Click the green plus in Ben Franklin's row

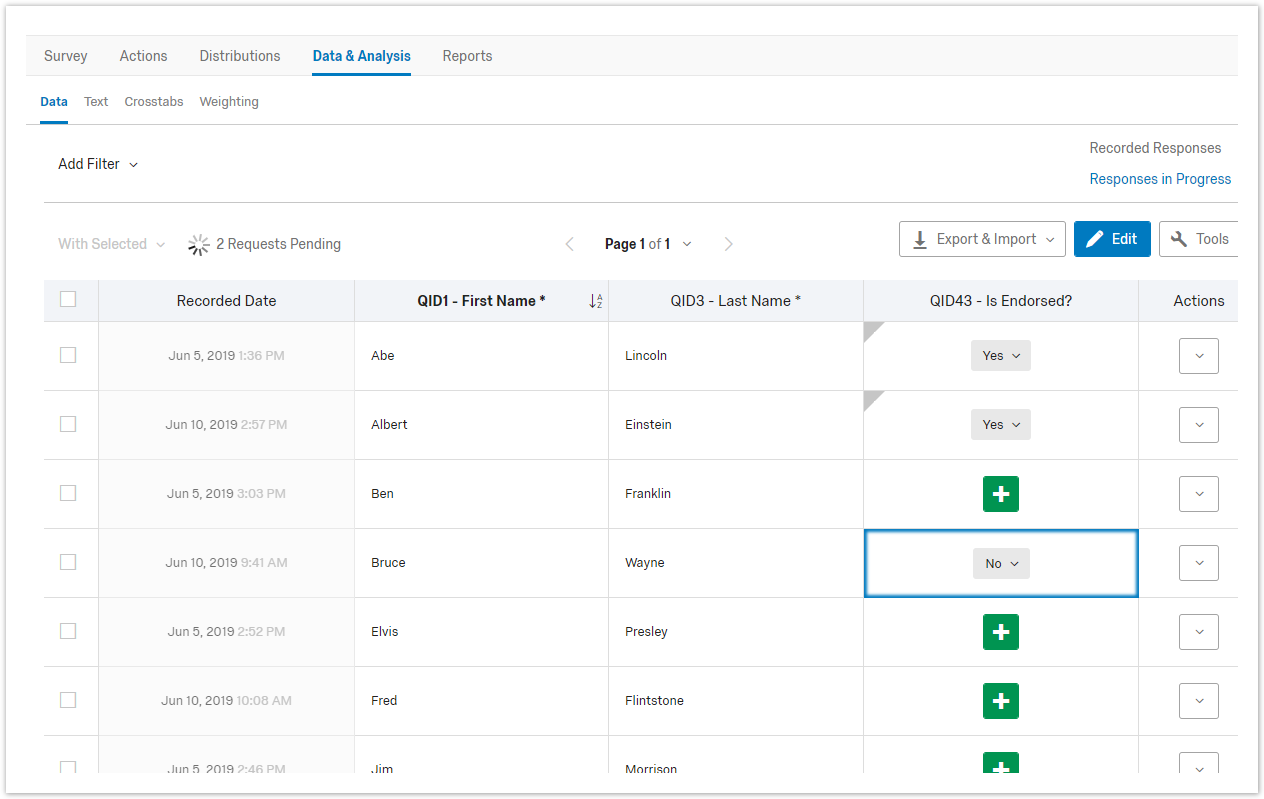tap(1000, 494)
